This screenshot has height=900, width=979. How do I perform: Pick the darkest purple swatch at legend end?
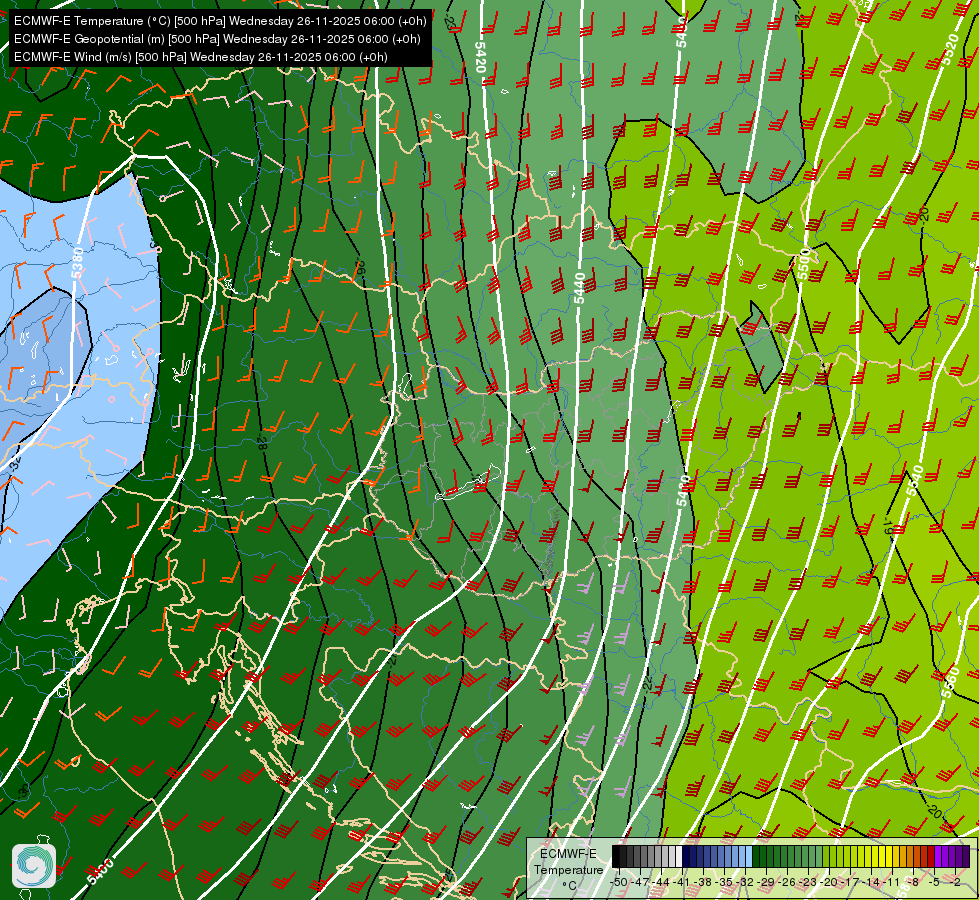click(x=966, y=856)
